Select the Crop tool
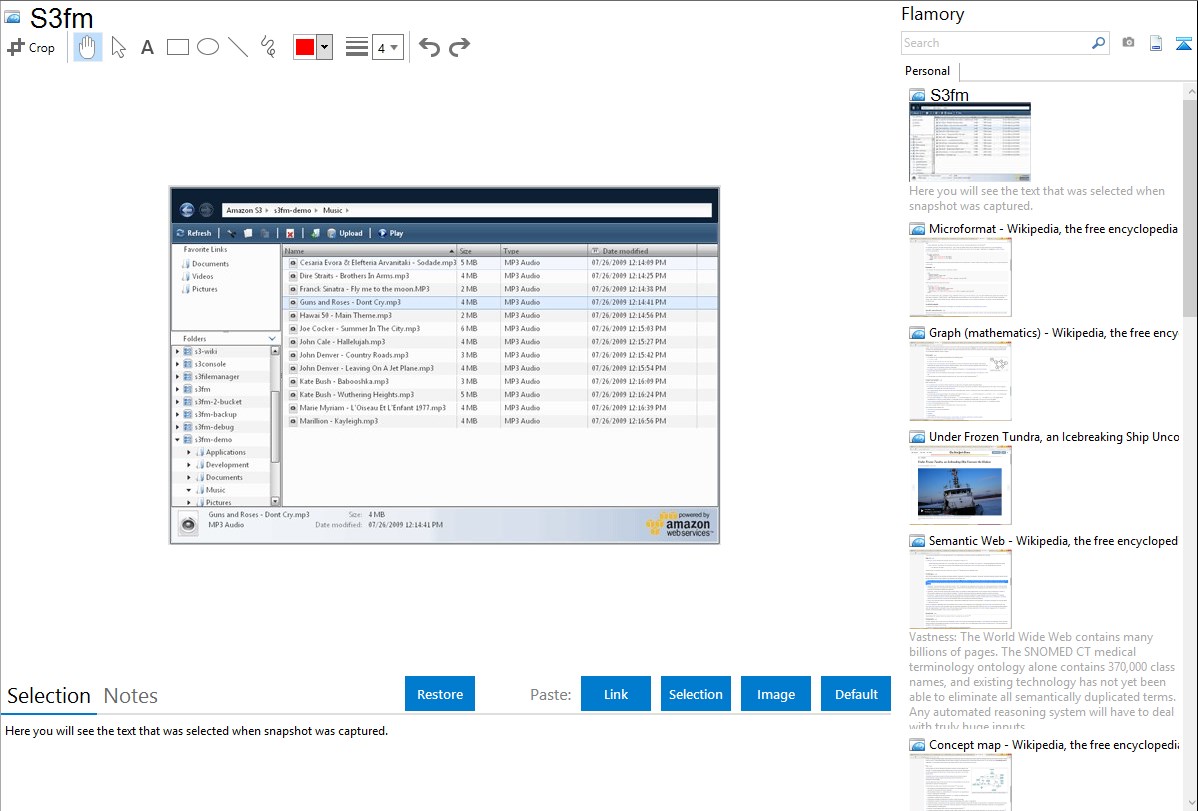This screenshot has height=811, width=1198. (31, 47)
